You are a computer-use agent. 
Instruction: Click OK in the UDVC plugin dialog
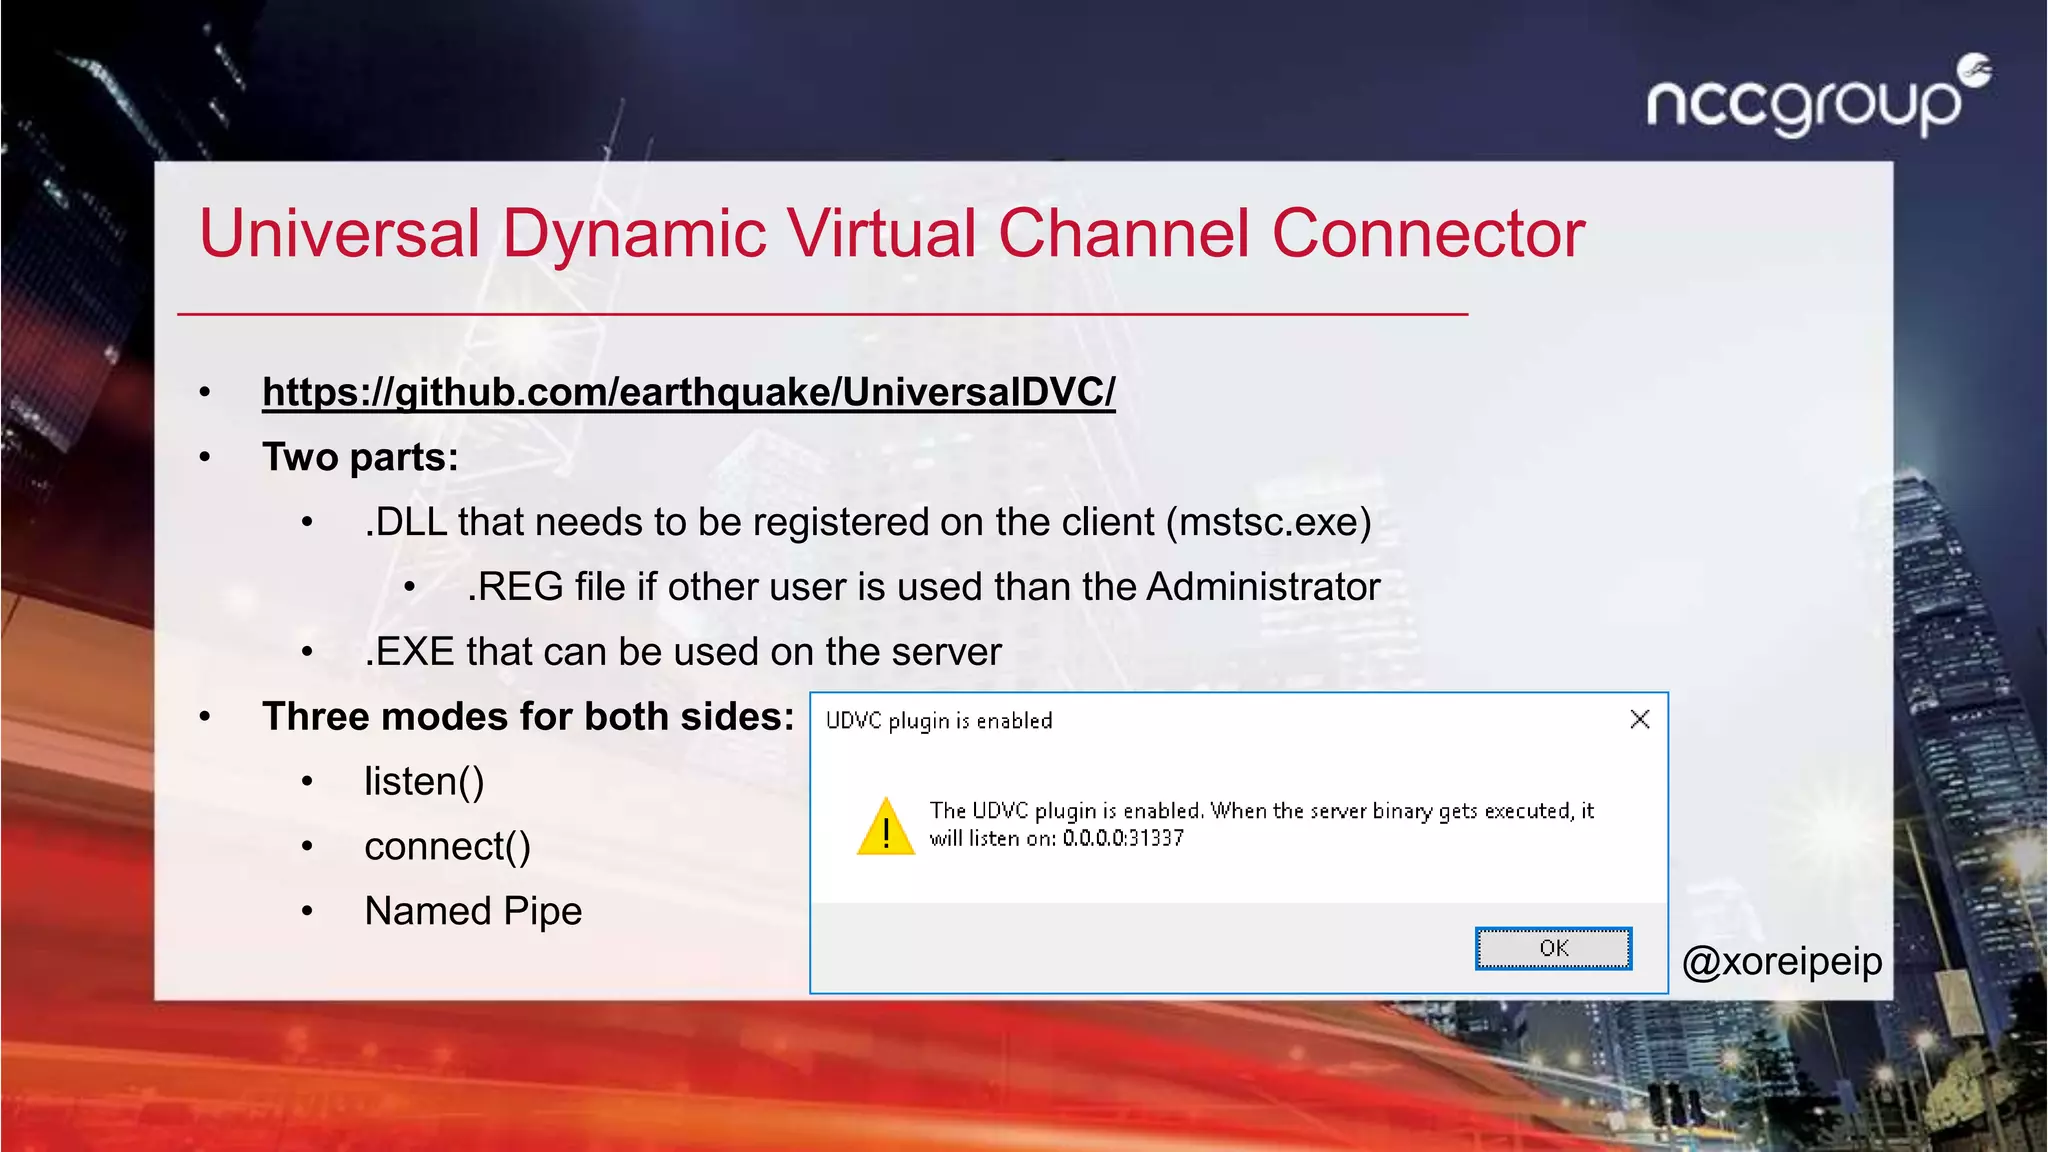click(x=1553, y=948)
